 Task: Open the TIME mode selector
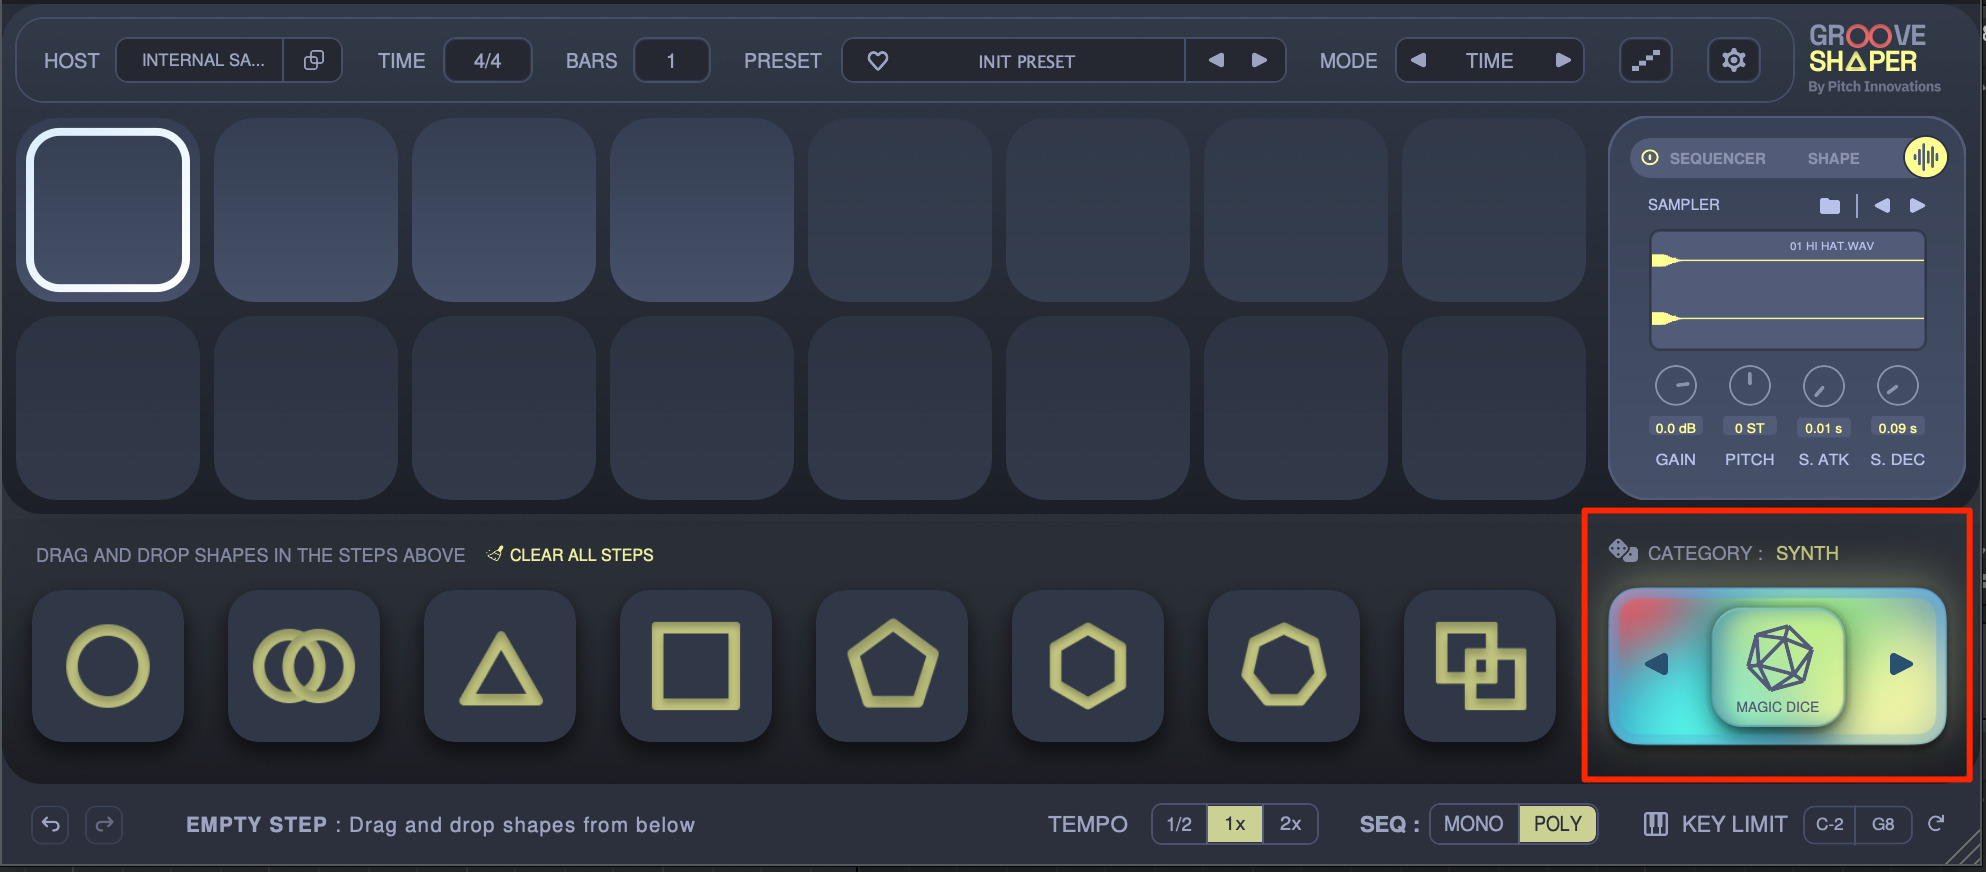tap(1489, 60)
